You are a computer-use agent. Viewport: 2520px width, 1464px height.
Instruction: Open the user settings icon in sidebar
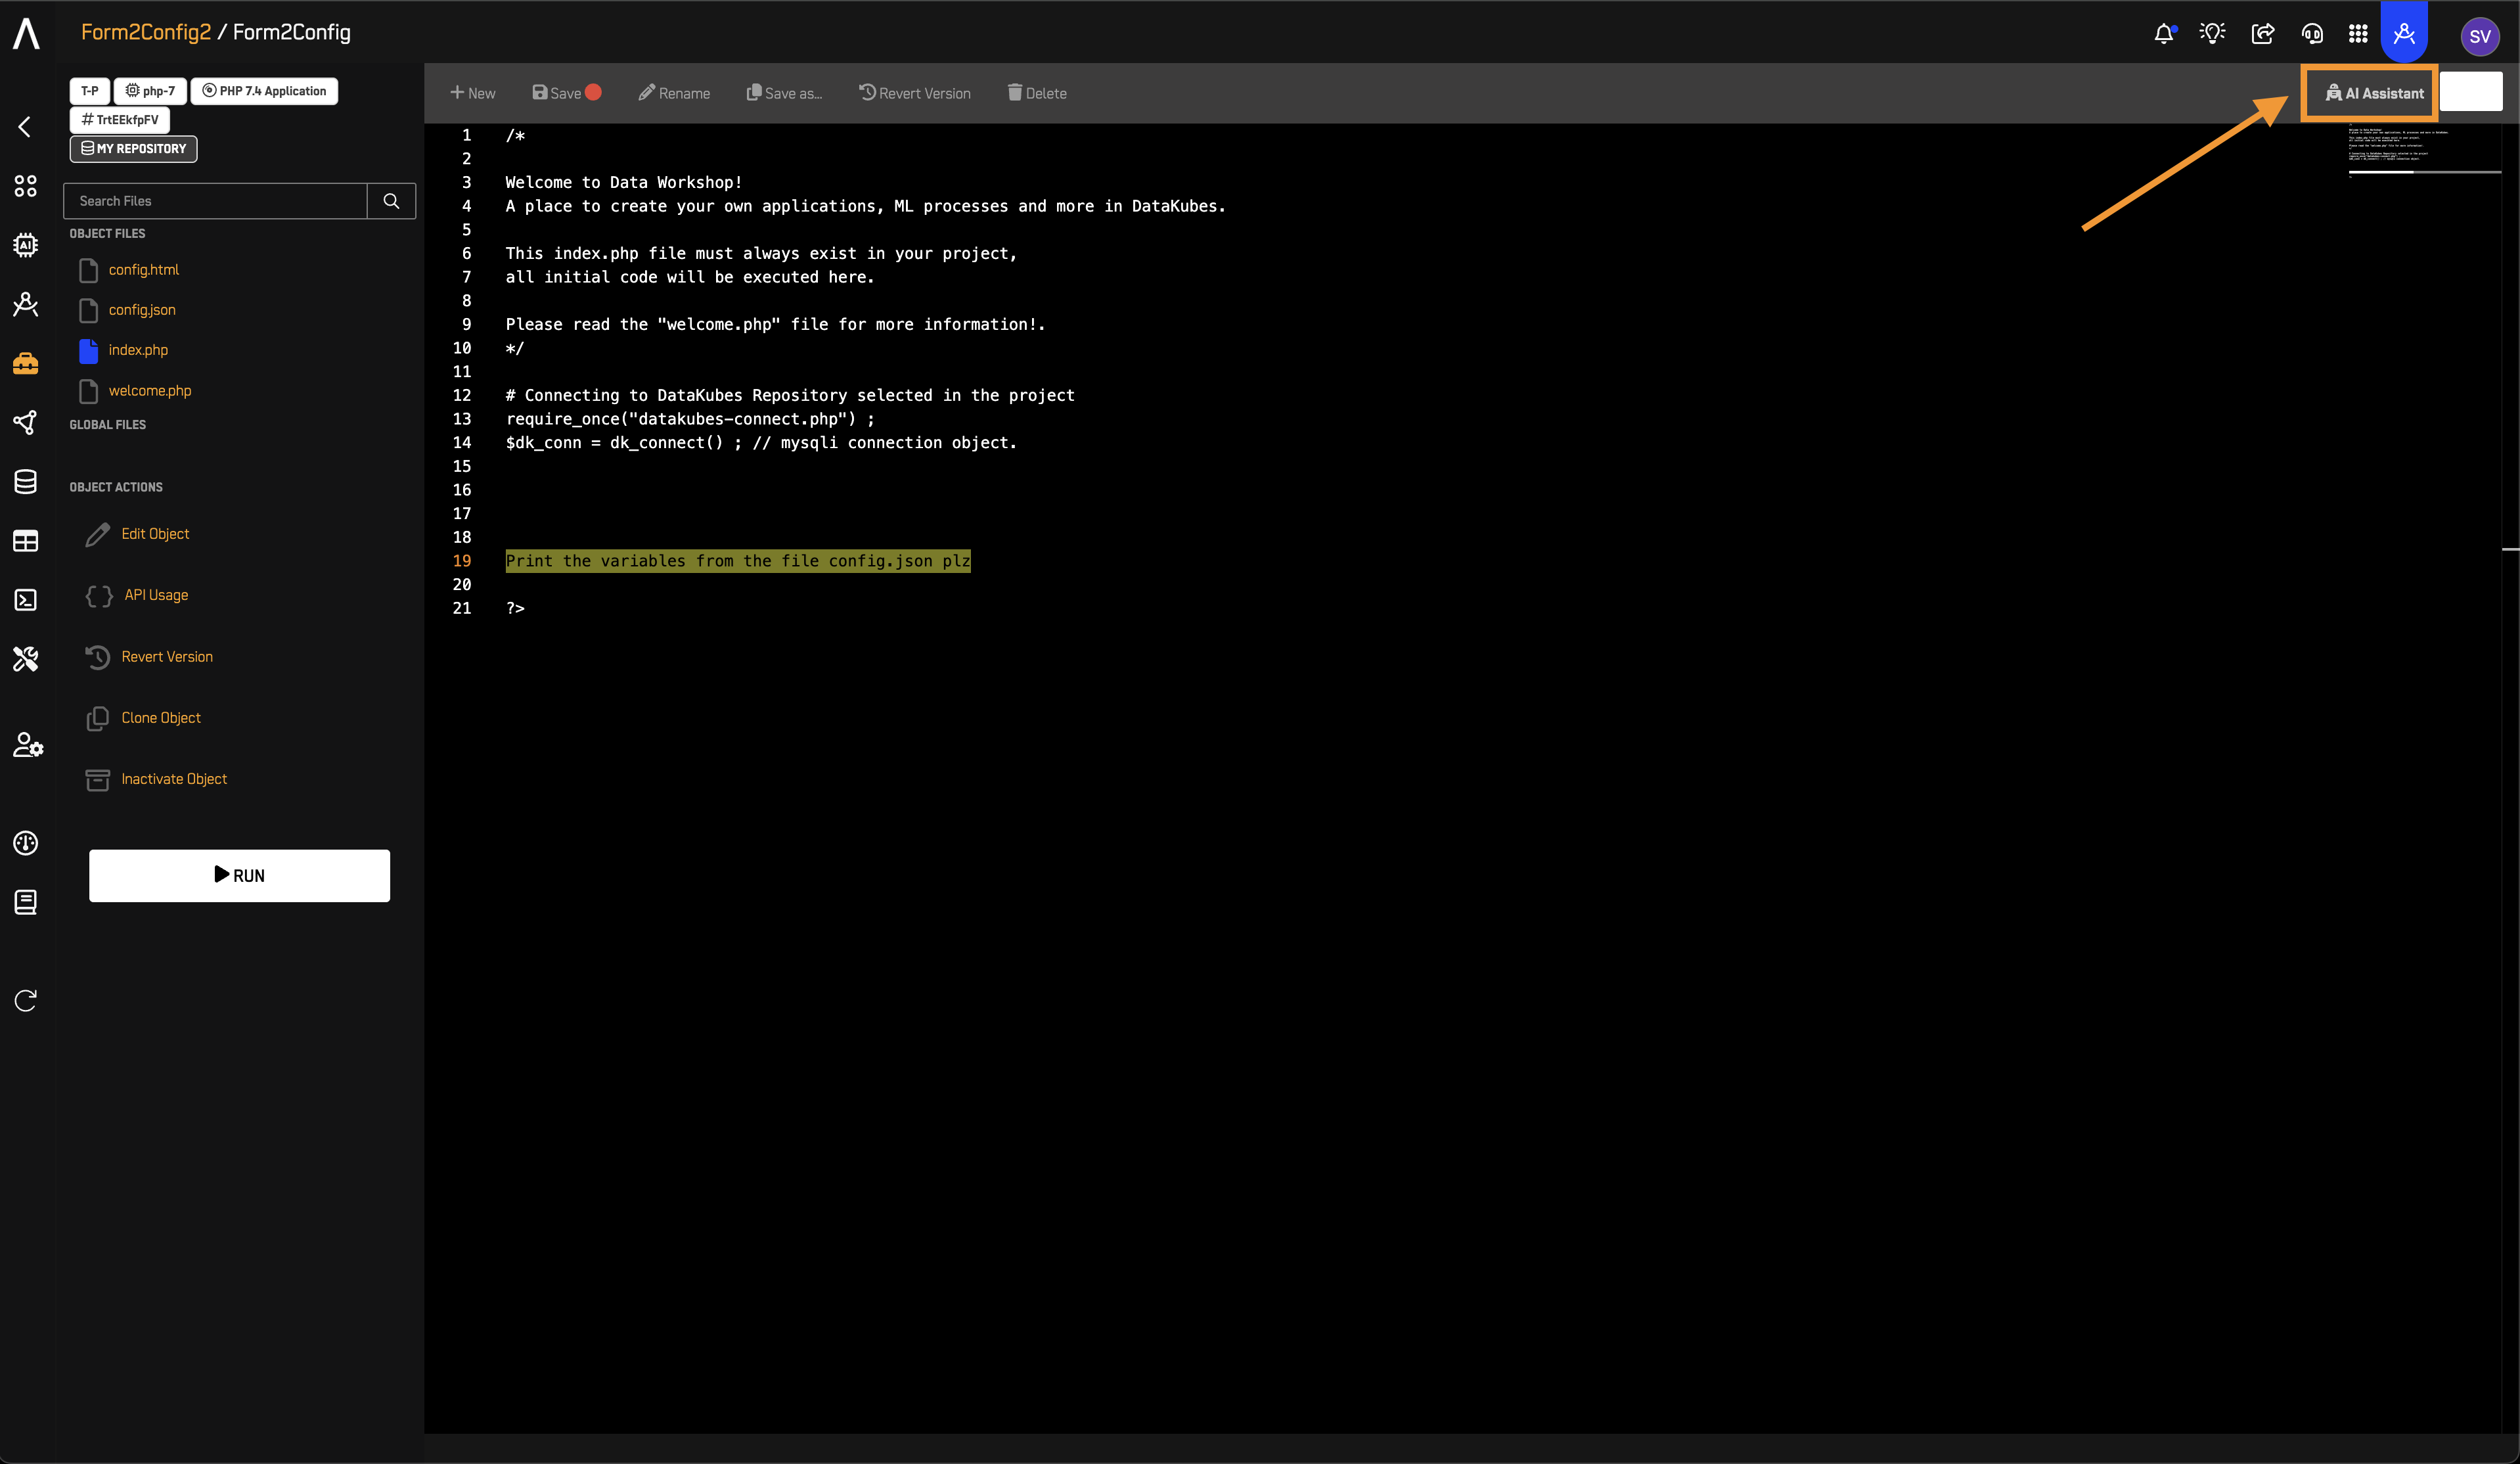[28, 745]
